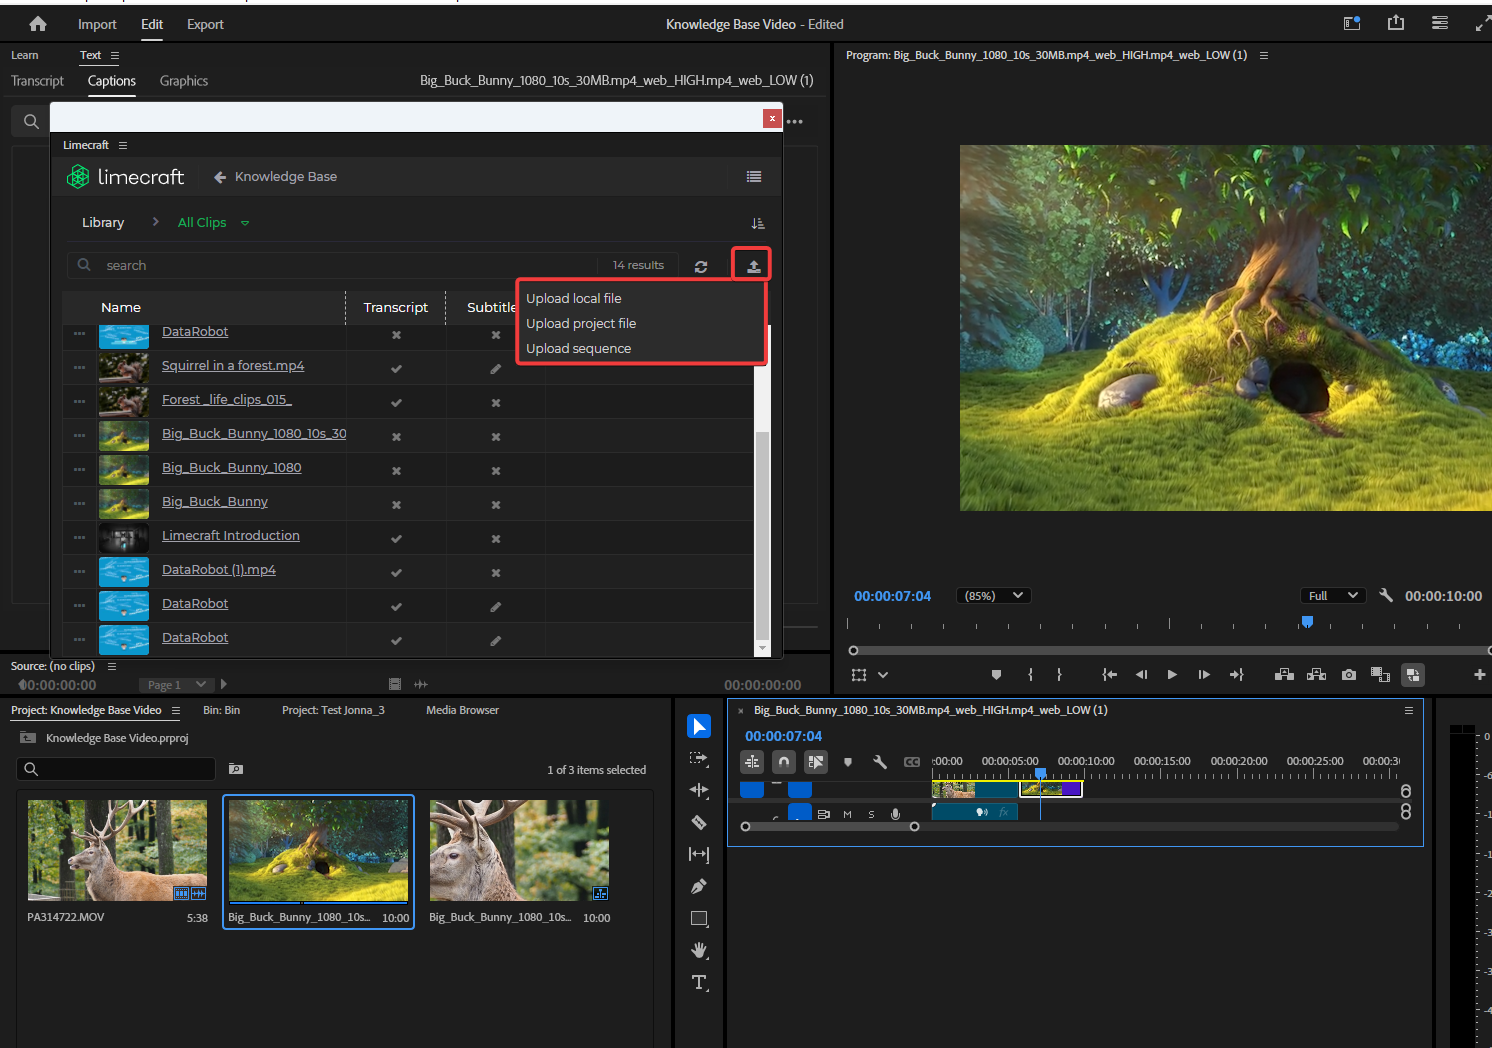The height and width of the screenshot is (1048, 1492).
Task: Open Export from top bar
Action: (x=205, y=24)
